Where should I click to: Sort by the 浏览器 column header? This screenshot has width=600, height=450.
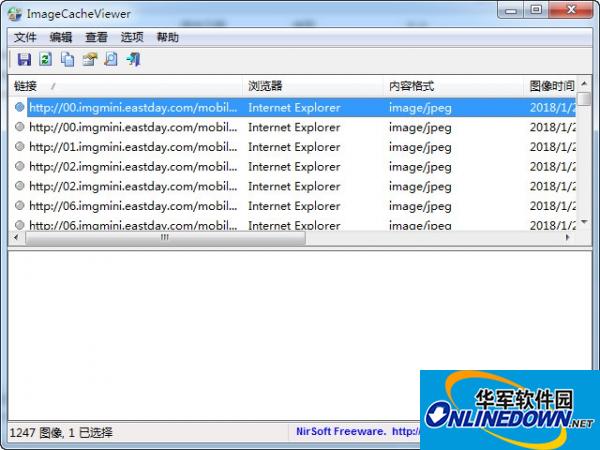[x=313, y=86]
